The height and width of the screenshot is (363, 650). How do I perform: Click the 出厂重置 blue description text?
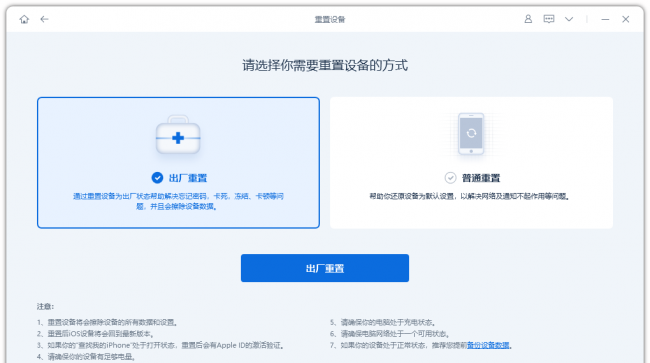click(x=178, y=201)
